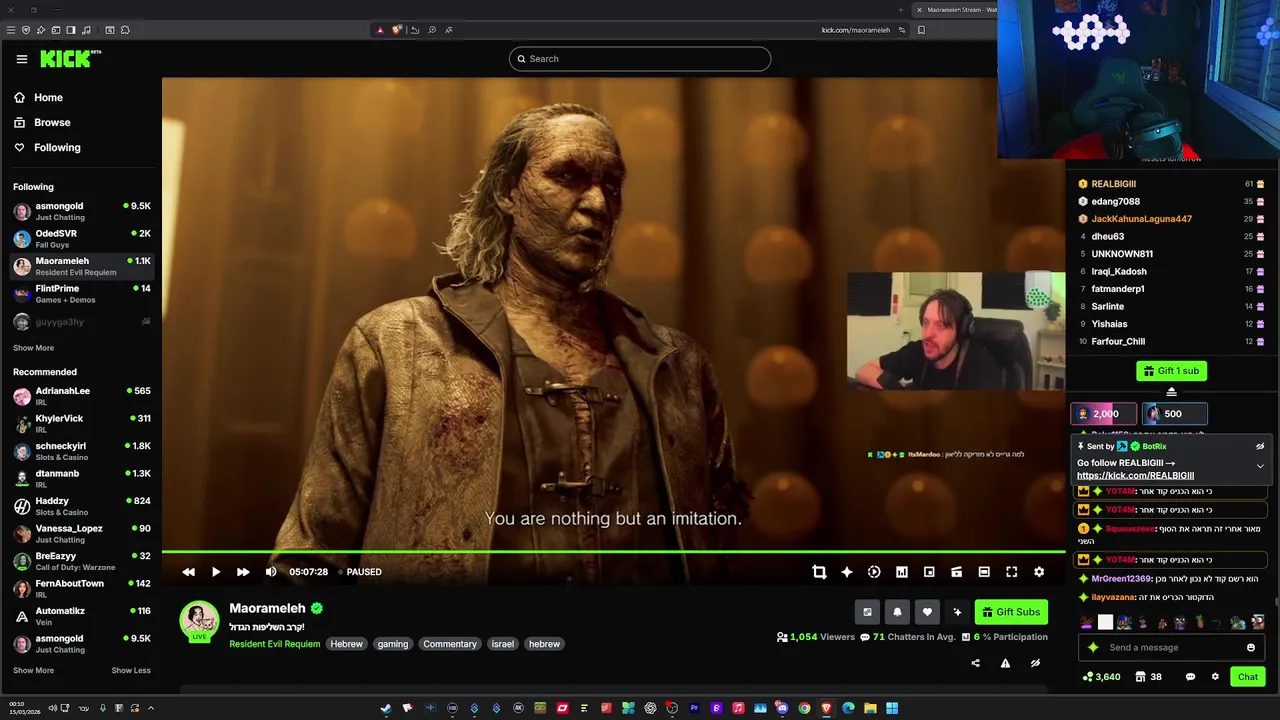Open OdedSVR channel in sidebar

pos(81,239)
